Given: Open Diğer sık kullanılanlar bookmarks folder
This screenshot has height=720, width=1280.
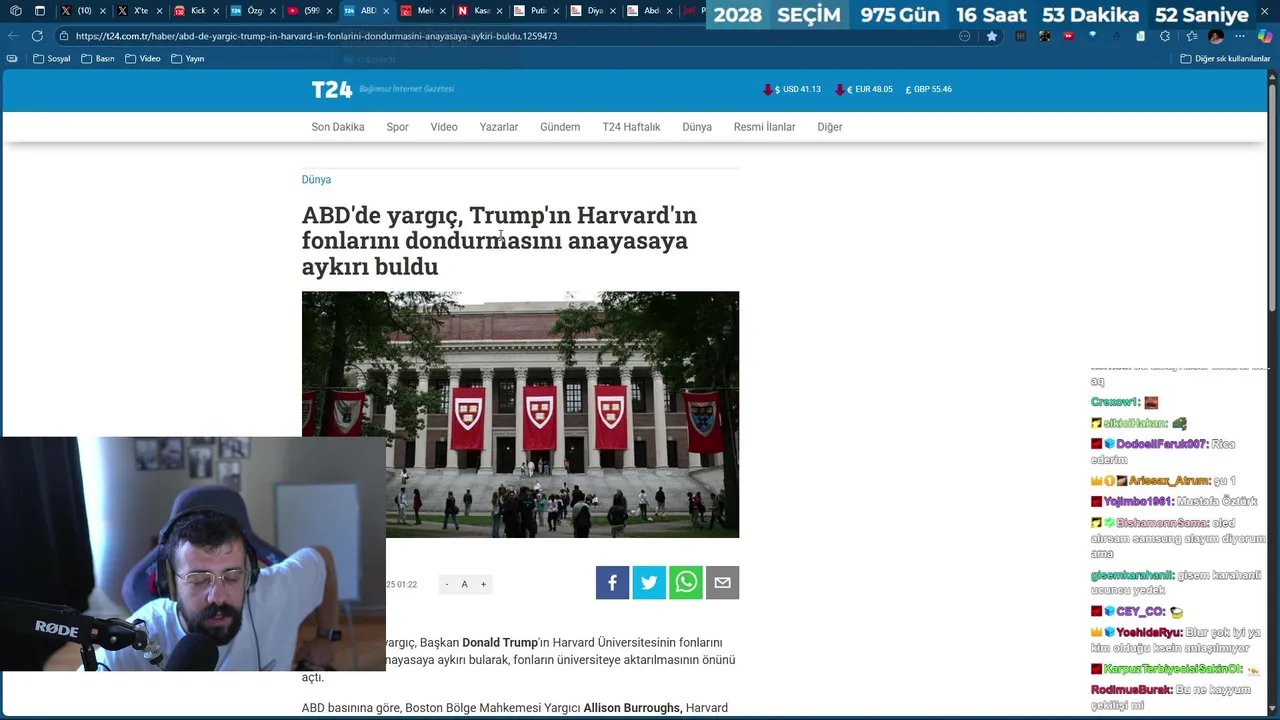Looking at the screenshot, I should click(x=1225, y=59).
